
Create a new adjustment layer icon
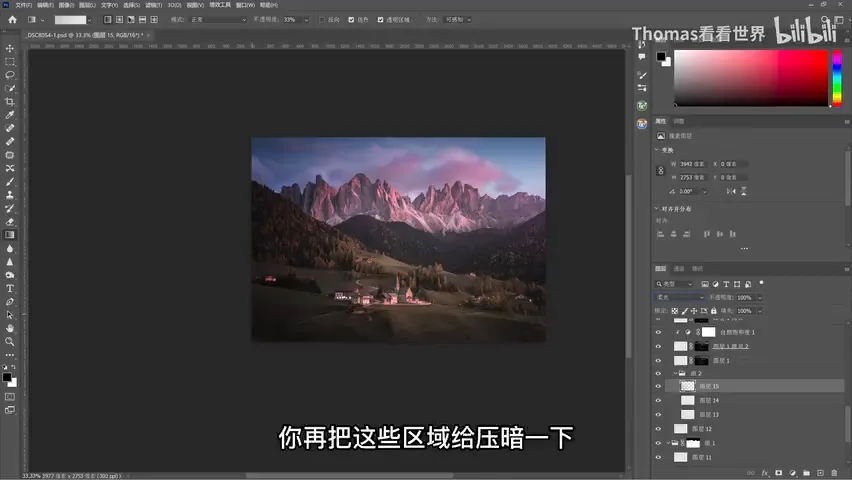coord(793,473)
